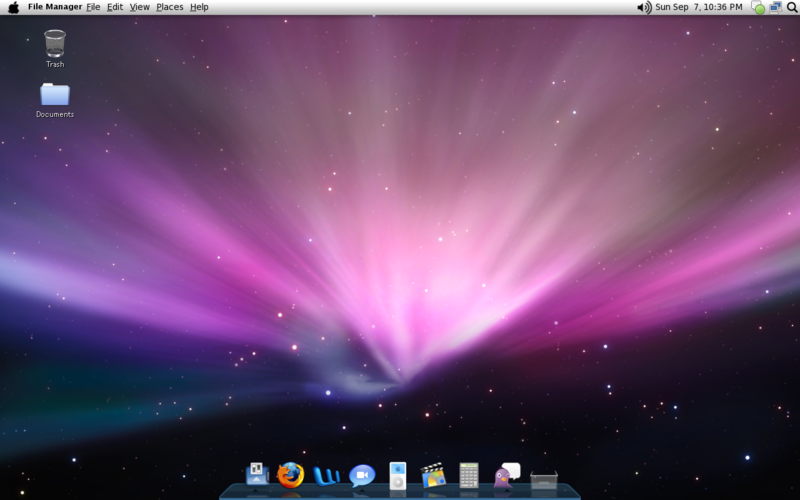Select the Trash desktop icon
The image size is (800, 500).
pos(55,43)
